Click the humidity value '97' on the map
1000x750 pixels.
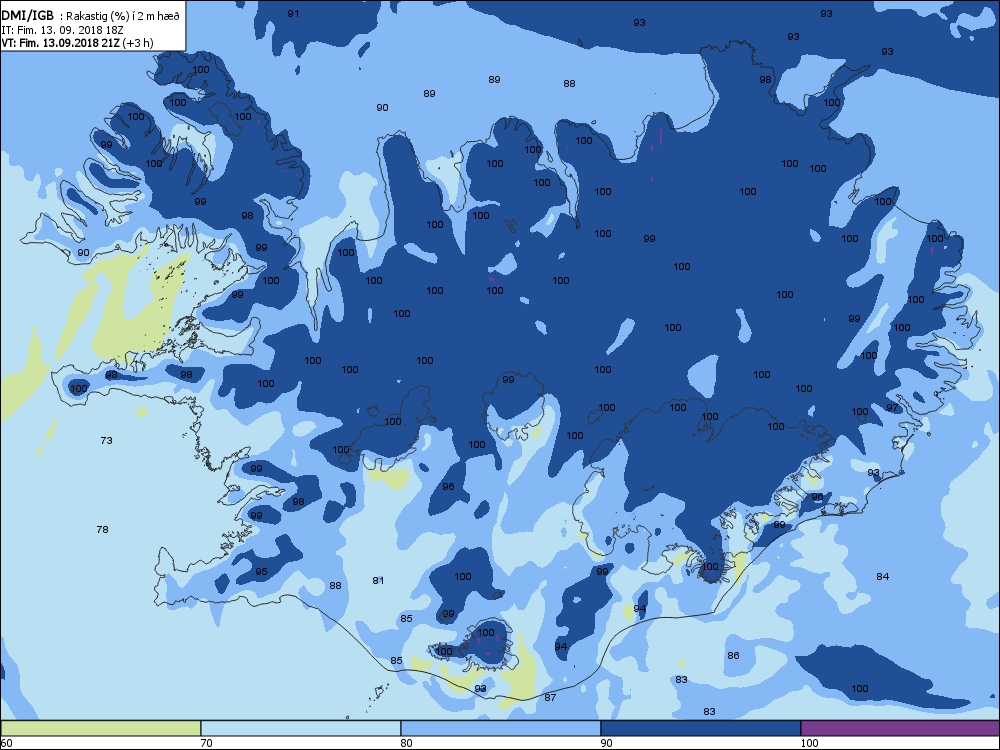pyautogui.click(x=892, y=408)
